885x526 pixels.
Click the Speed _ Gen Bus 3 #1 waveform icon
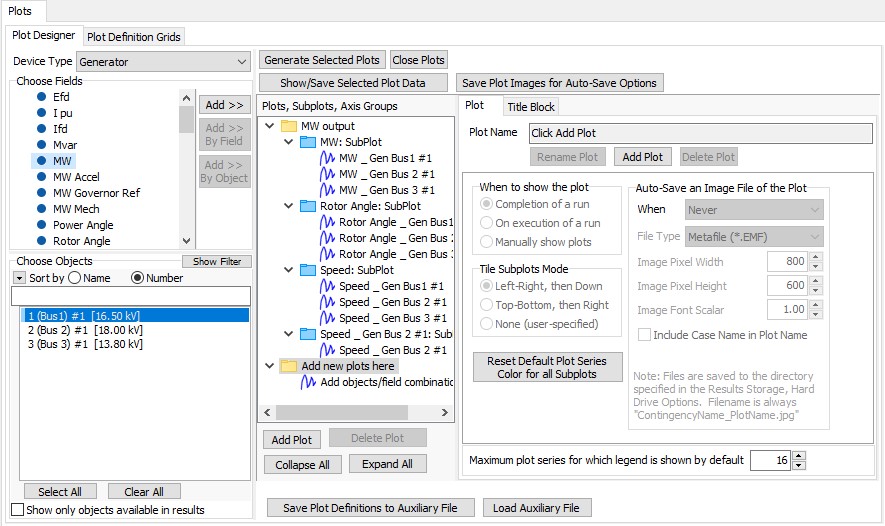click(327, 318)
